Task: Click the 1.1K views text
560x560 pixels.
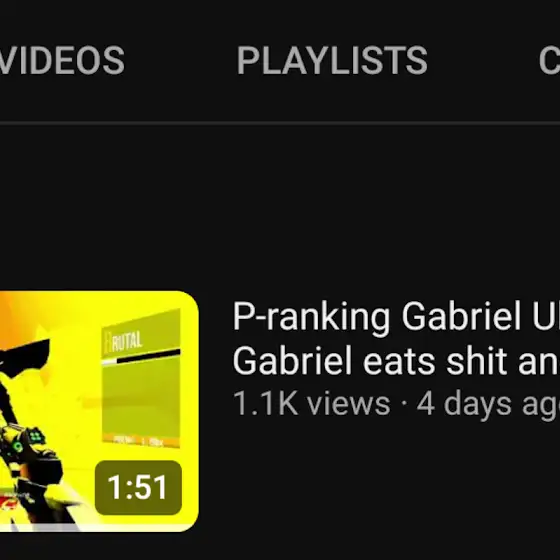Action: click(x=311, y=404)
